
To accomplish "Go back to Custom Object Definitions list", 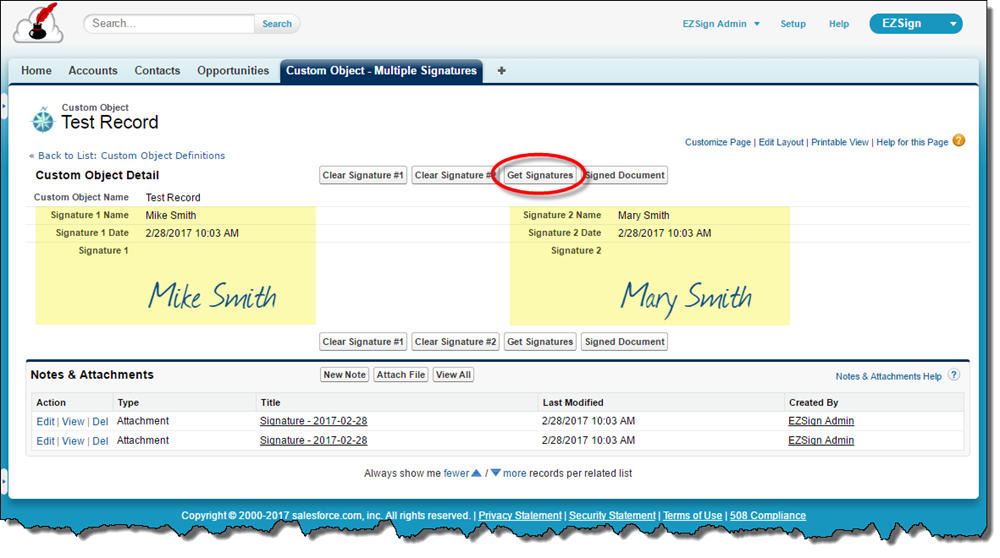I will pyautogui.click(x=130, y=156).
